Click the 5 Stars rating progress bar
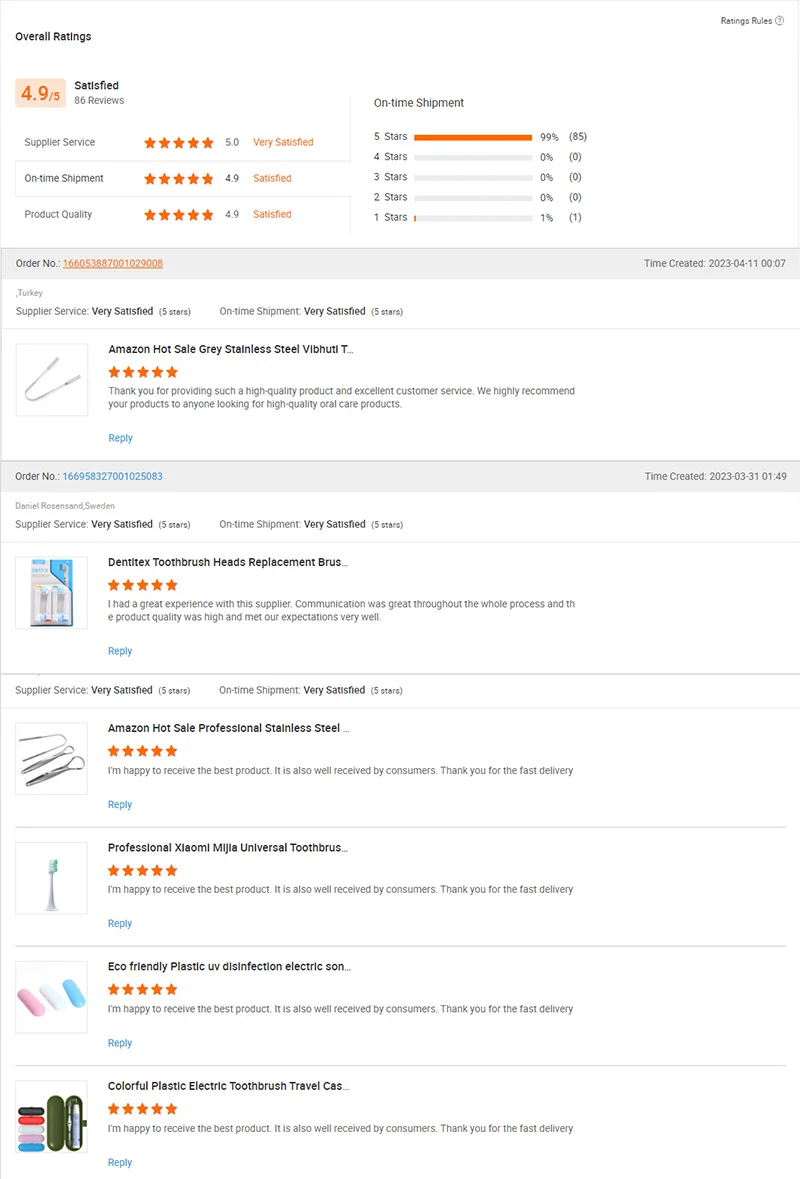This screenshot has height=1179, width=800. pyautogui.click(x=472, y=137)
